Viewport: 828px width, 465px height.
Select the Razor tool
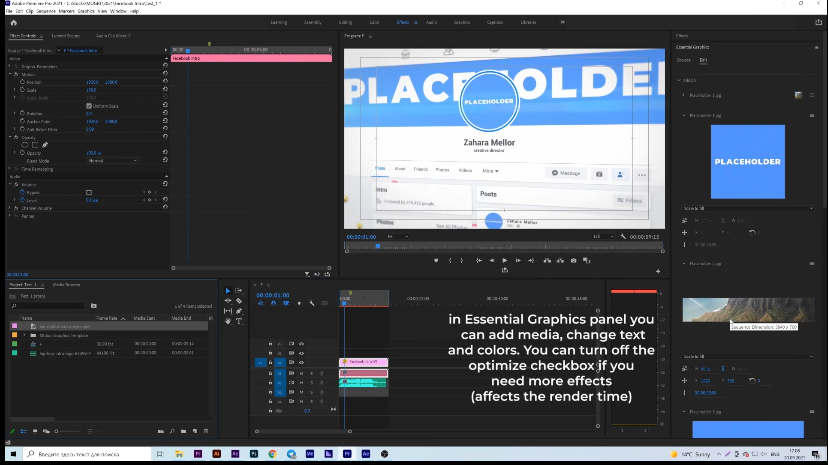239,301
